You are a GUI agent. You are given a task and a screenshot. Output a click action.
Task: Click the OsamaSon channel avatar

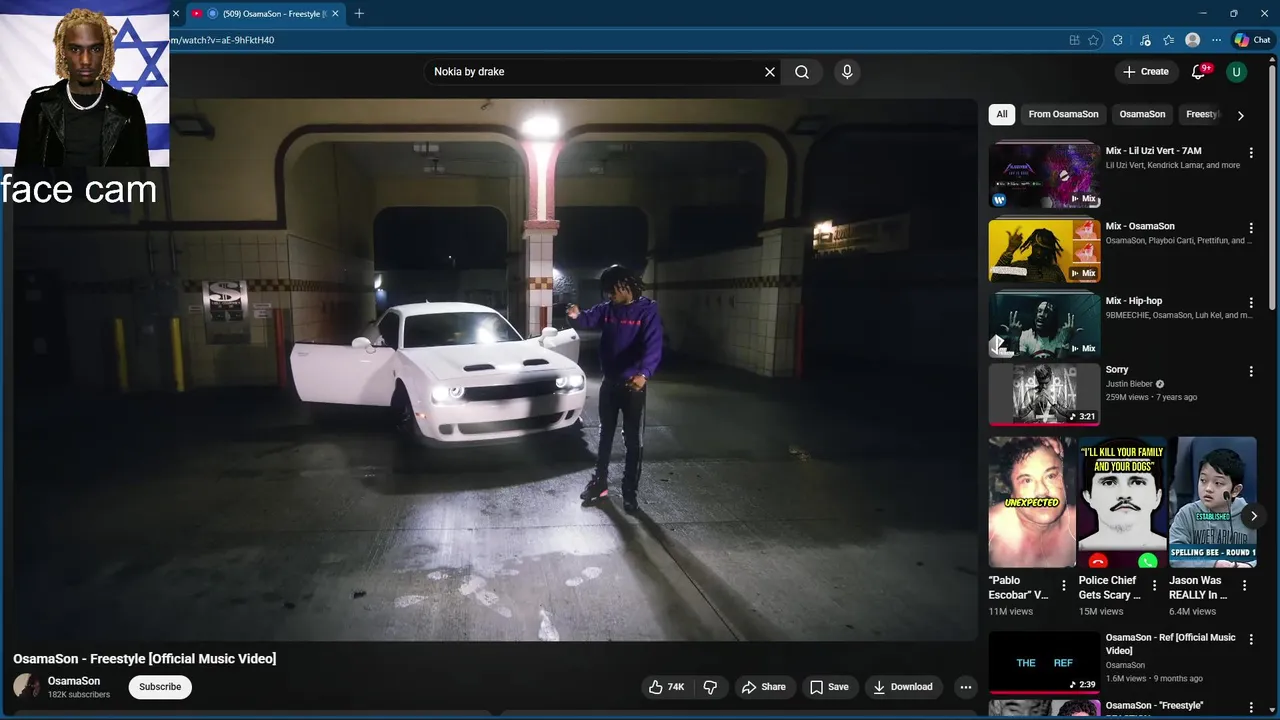pos(27,686)
